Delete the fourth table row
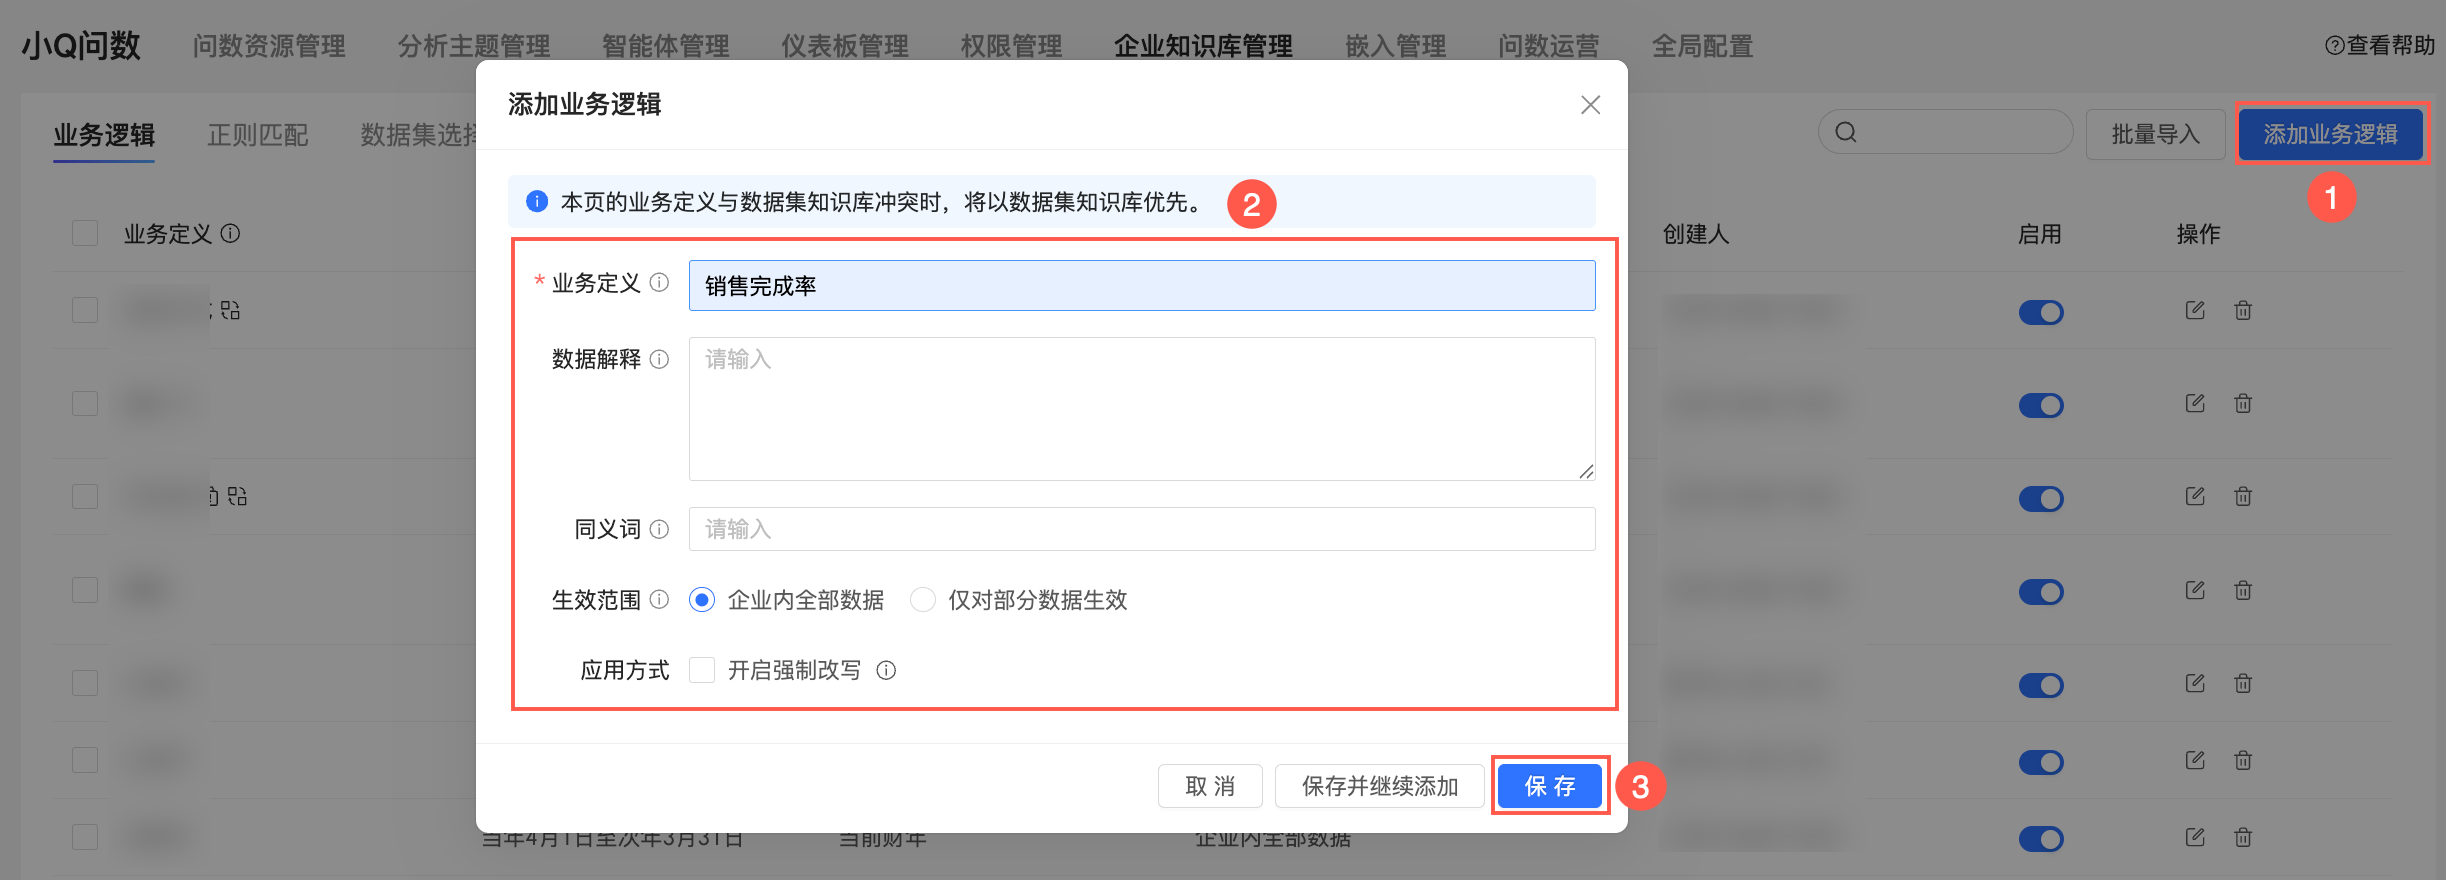The width and height of the screenshot is (2446, 880). (2243, 590)
